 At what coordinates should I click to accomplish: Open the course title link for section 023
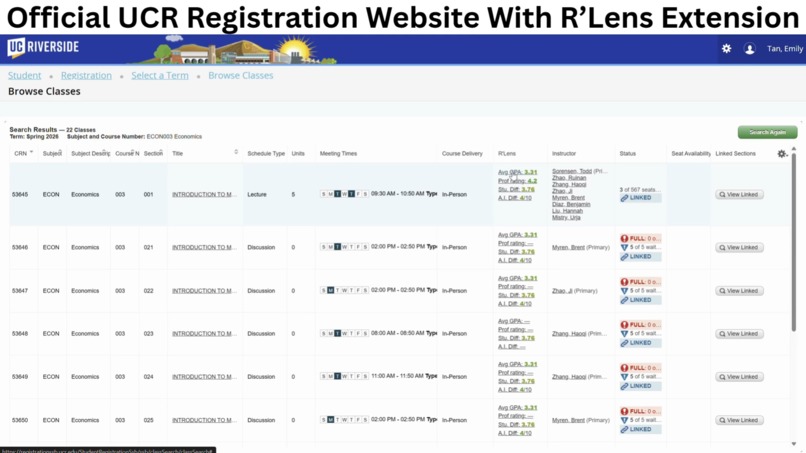pos(204,334)
